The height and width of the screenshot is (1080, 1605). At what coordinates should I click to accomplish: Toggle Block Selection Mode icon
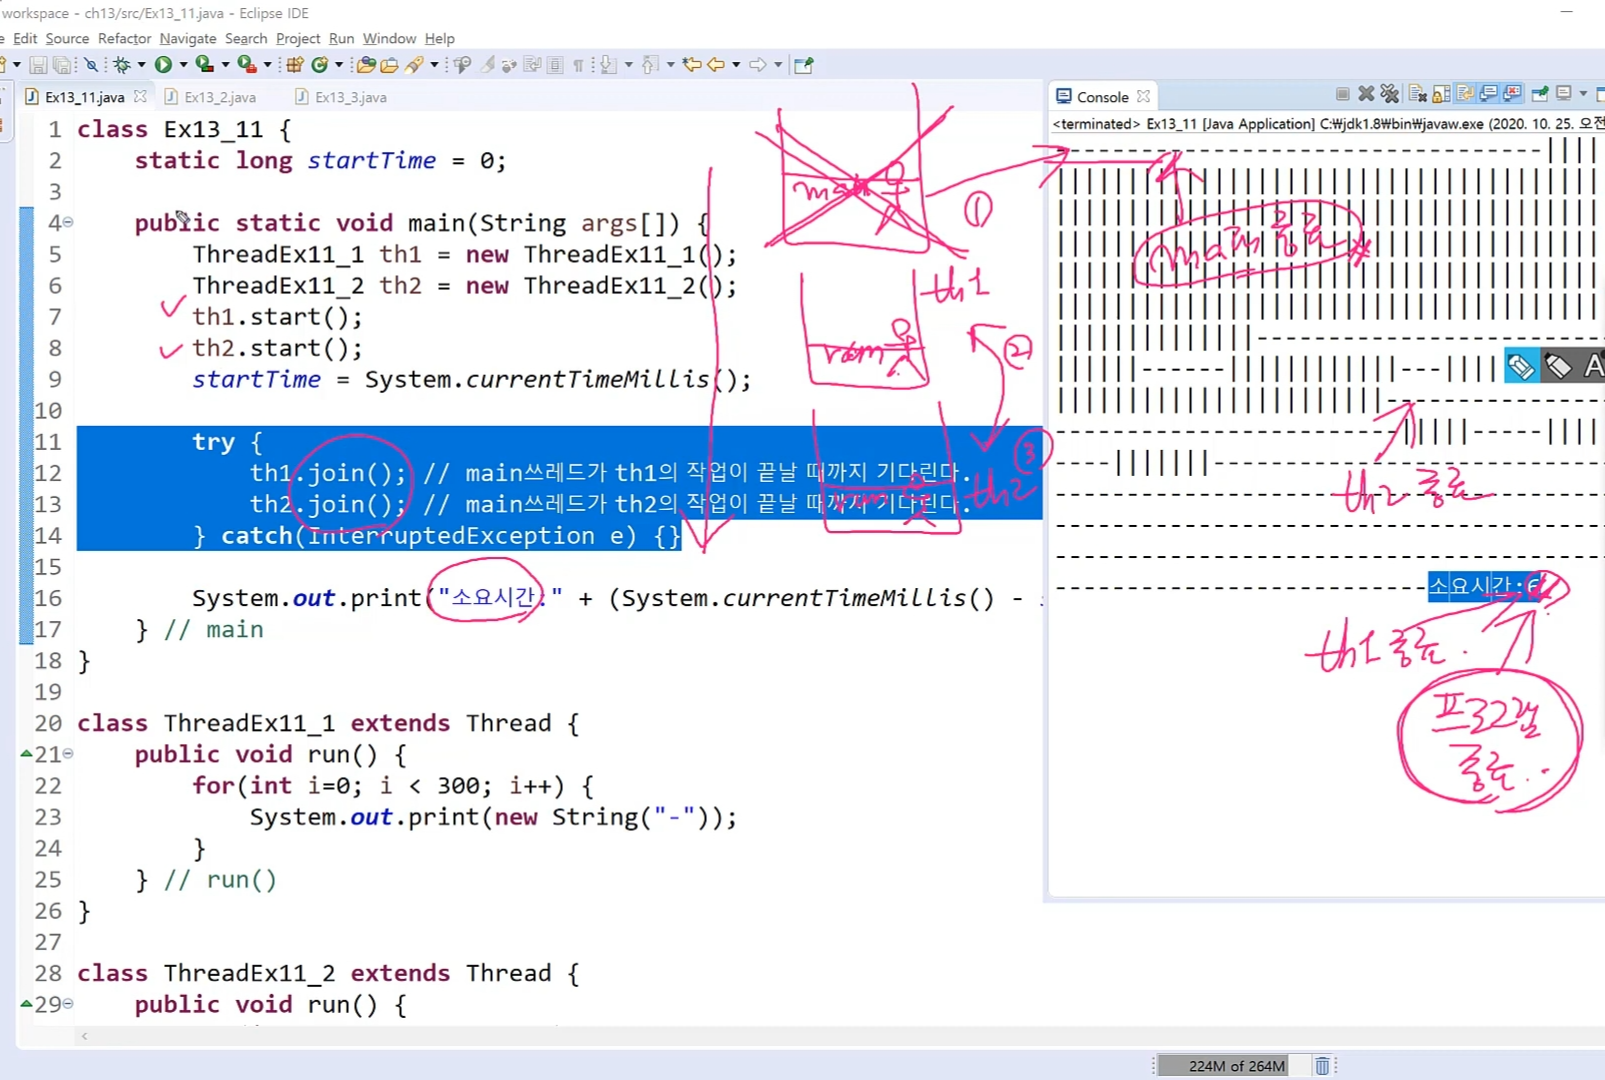click(555, 65)
